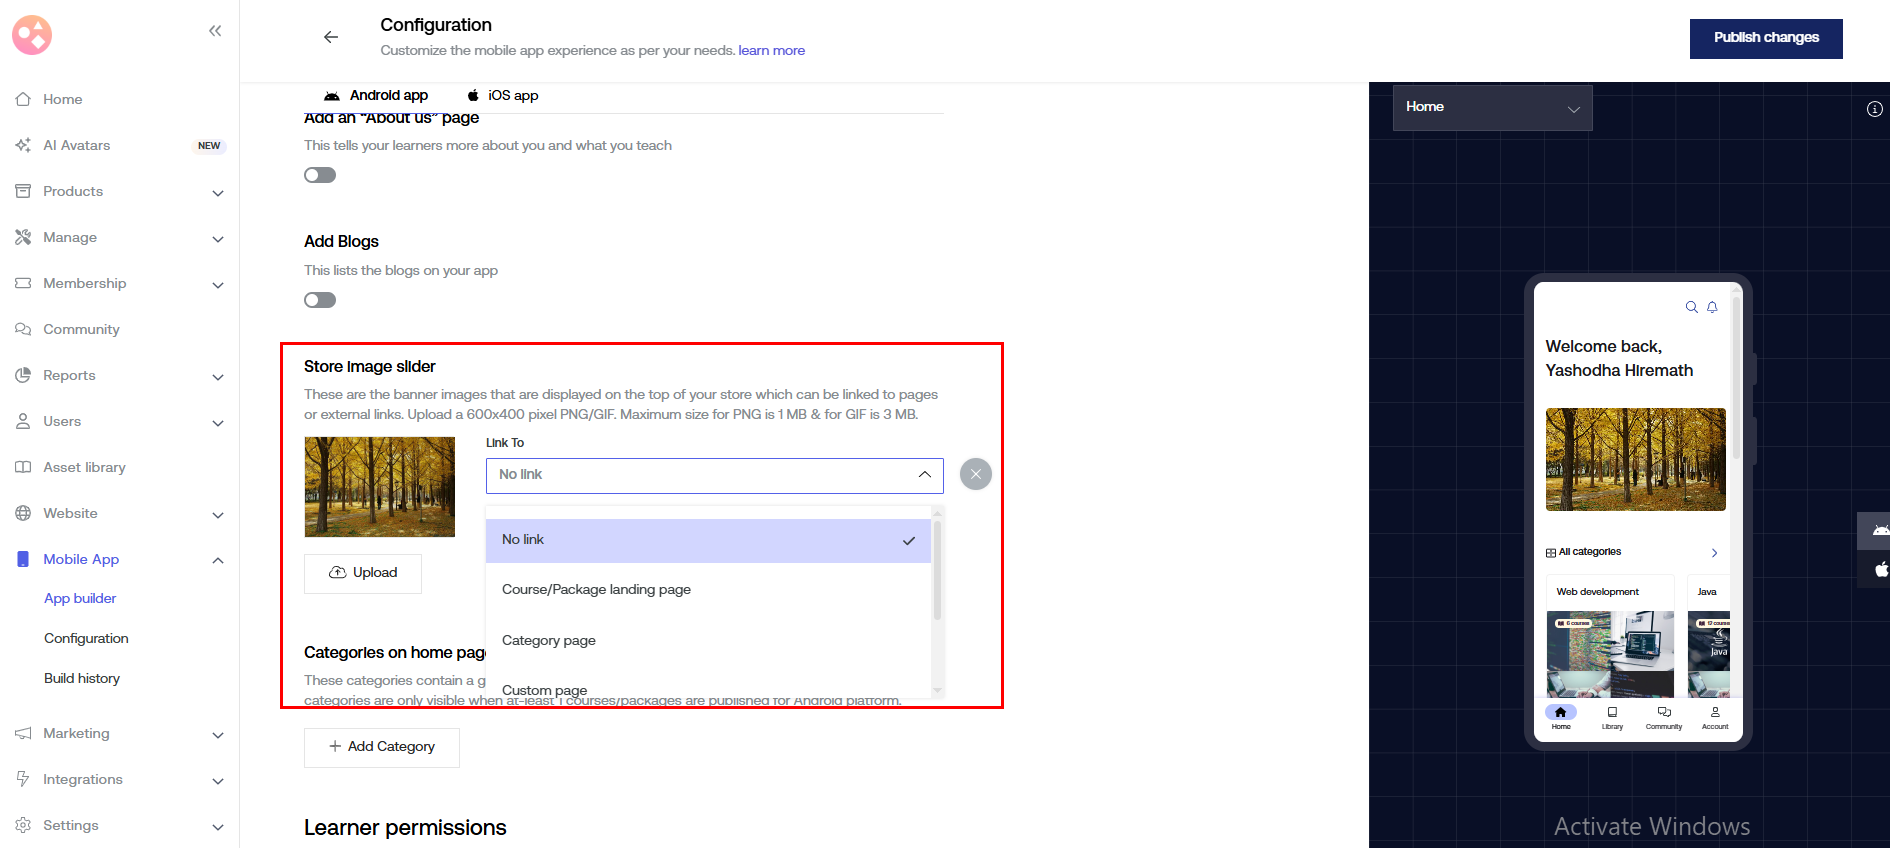Collapse the sidebar with double-chevron icon
Image resolution: width=1890 pixels, height=848 pixels.
pyautogui.click(x=214, y=31)
